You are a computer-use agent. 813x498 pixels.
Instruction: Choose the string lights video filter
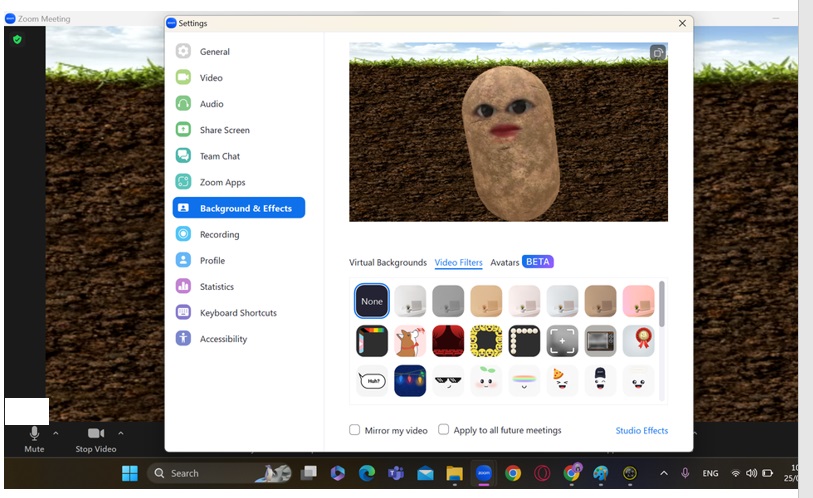410,381
